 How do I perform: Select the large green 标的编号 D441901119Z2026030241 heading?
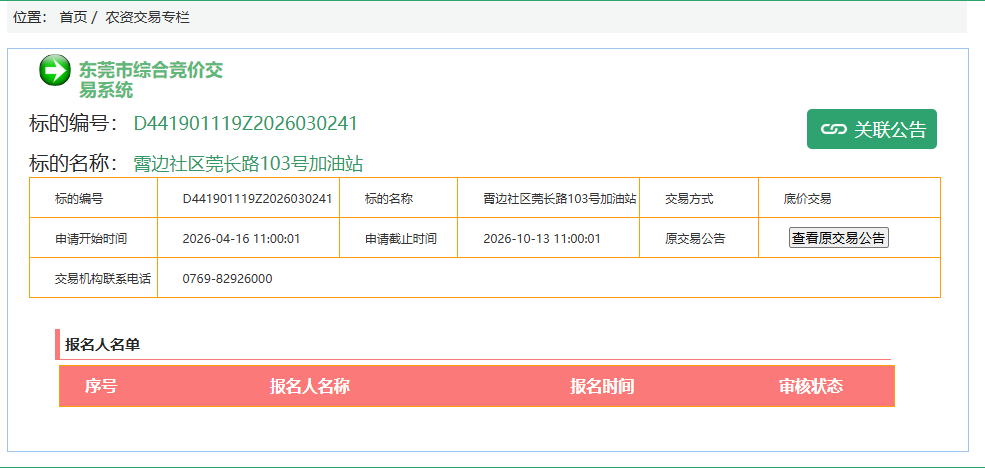[x=245, y=123]
